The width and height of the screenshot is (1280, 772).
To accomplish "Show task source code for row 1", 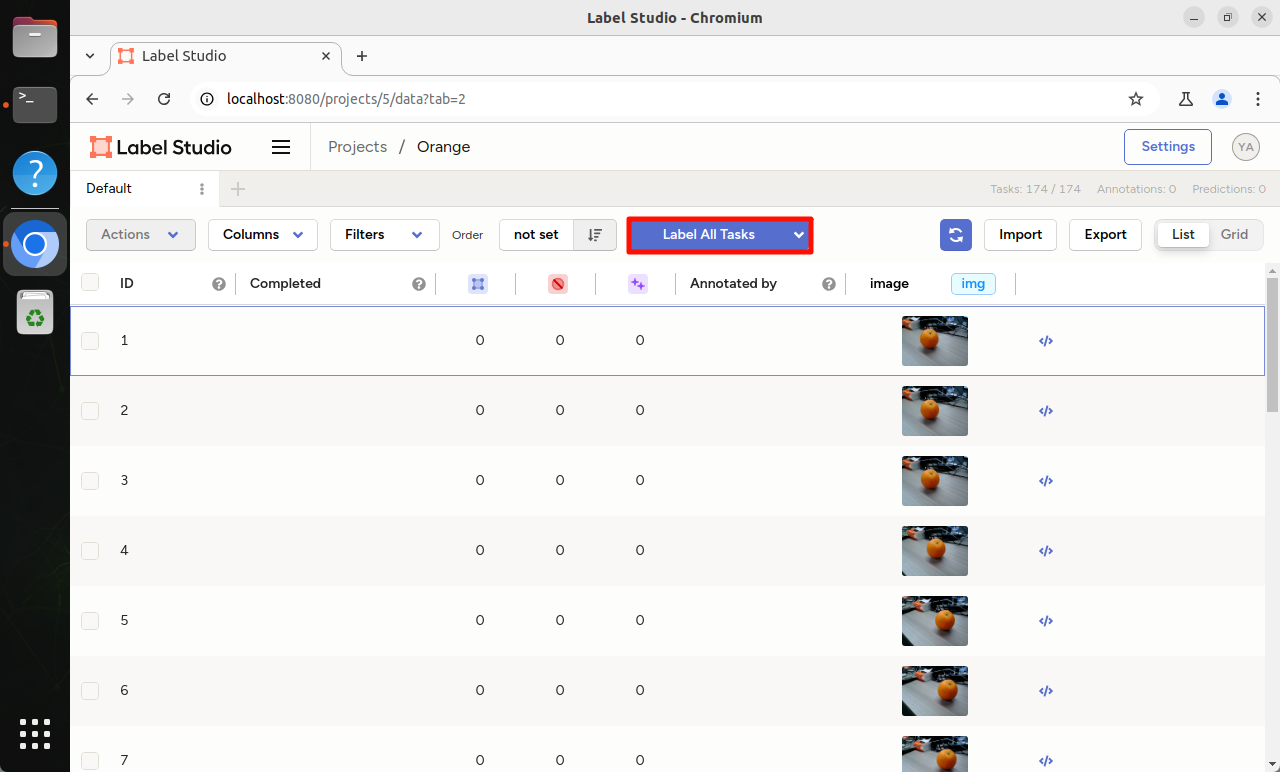I will coord(1046,340).
